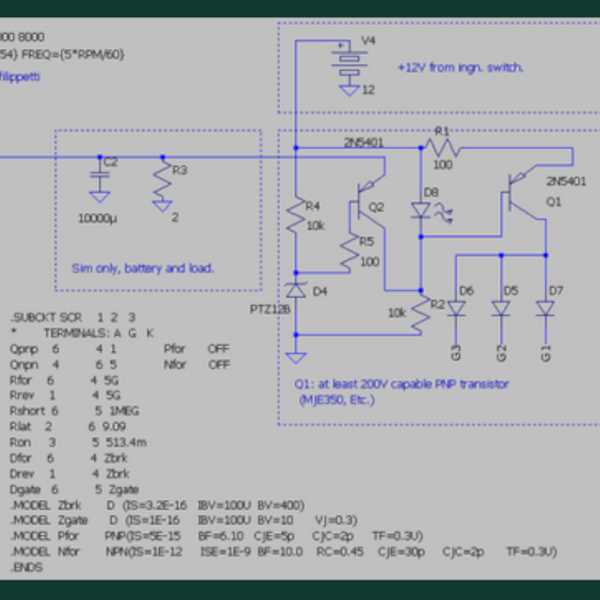Screen dimensions: 600x600
Task: Click the '.ENDS' directive
Action: (x=26, y=567)
